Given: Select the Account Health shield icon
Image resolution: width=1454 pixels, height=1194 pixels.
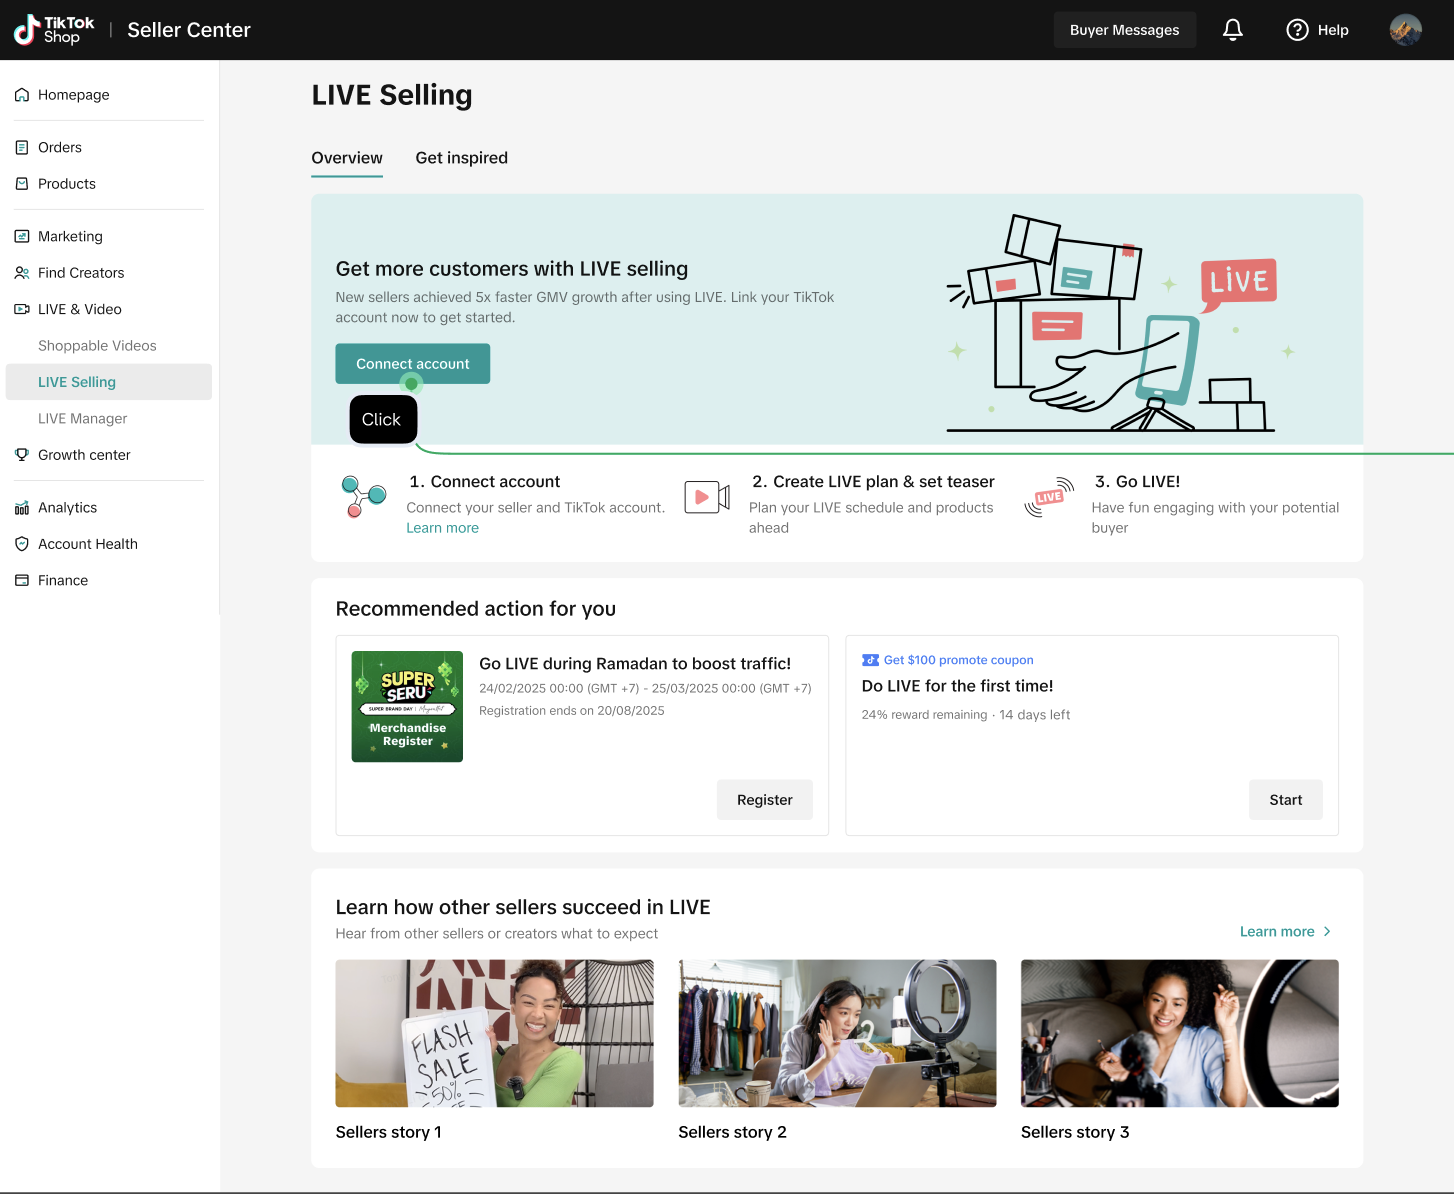Looking at the screenshot, I should [22, 544].
